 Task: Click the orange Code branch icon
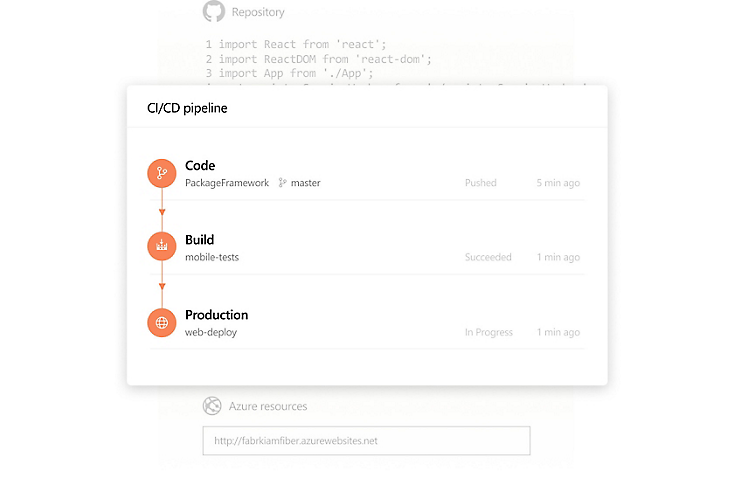click(161, 173)
